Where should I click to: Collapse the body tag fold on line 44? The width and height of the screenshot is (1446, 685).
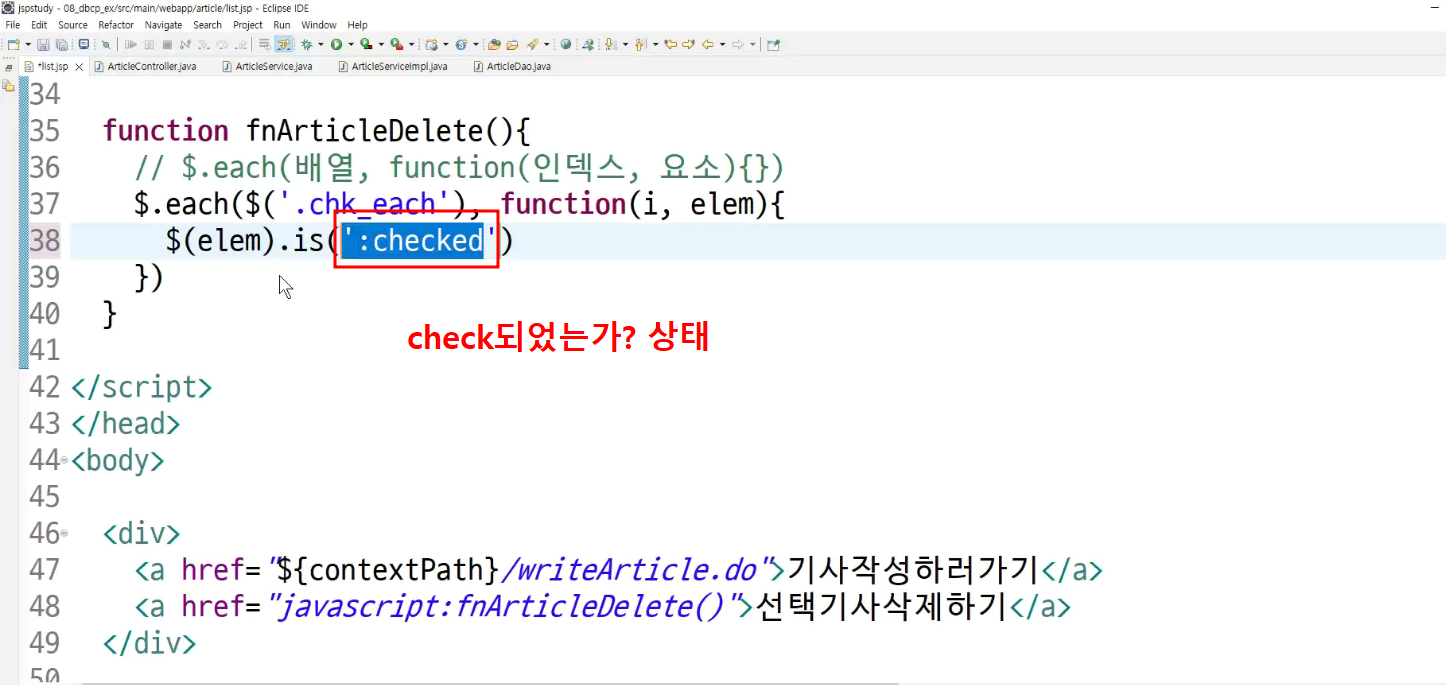point(65,460)
